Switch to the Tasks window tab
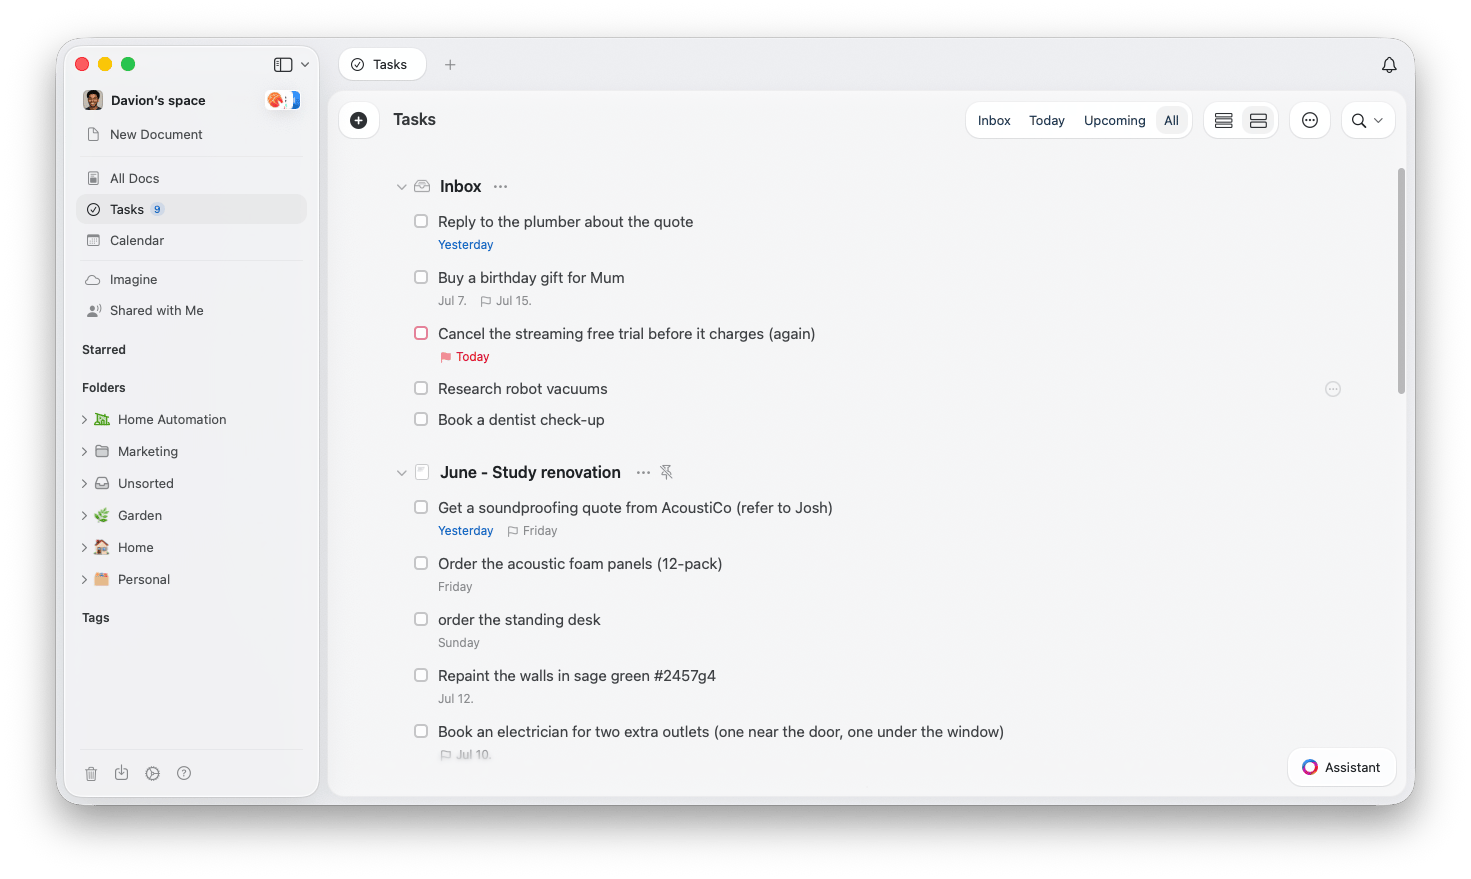1471x879 pixels. pyautogui.click(x=382, y=64)
